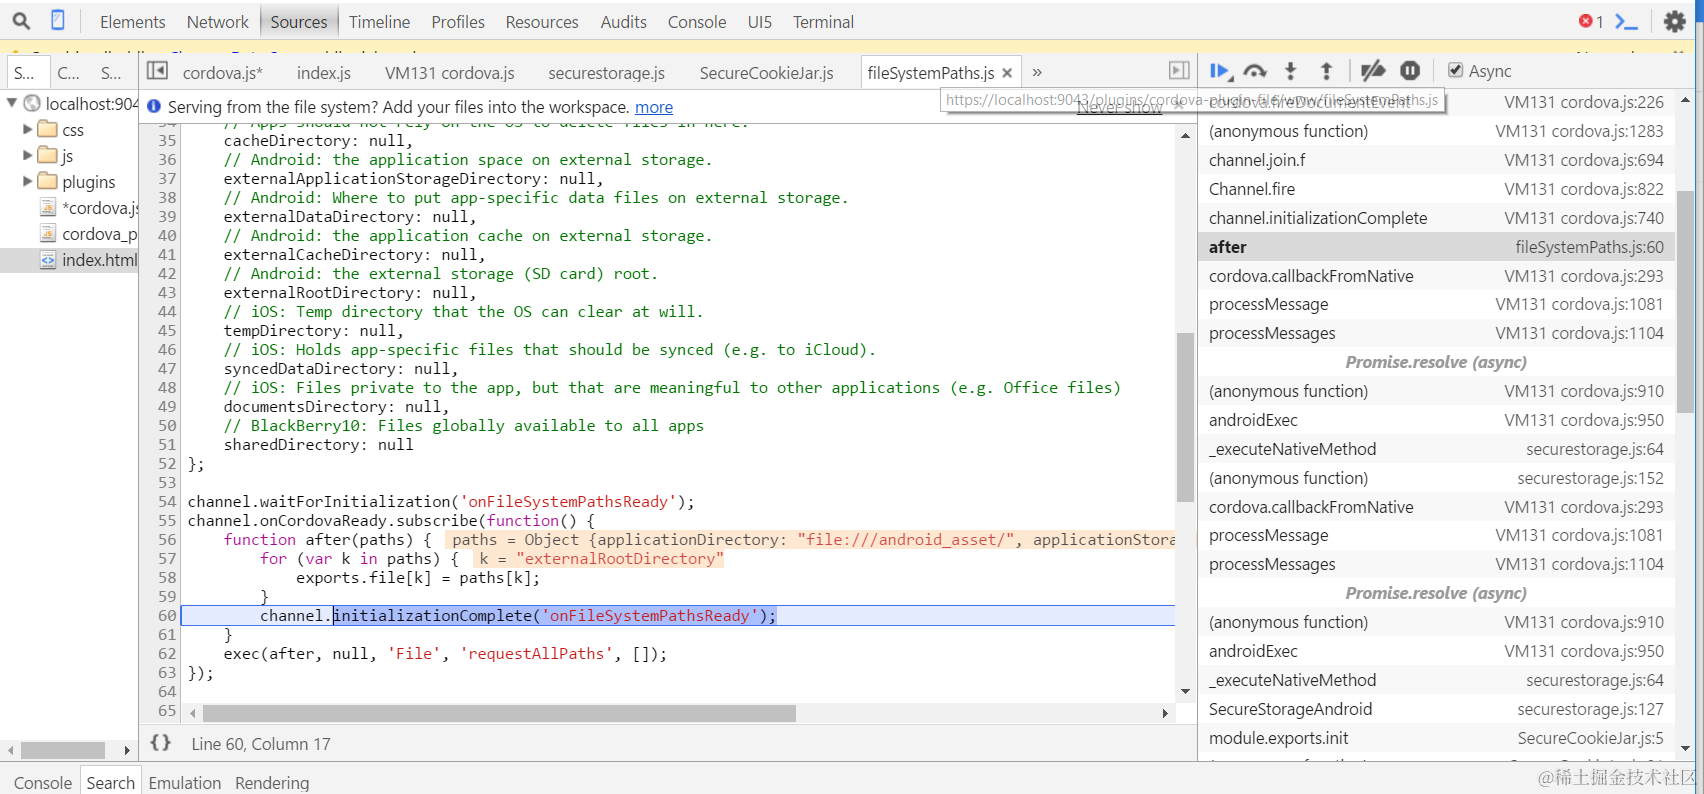The width and height of the screenshot is (1704, 794).
Task: Close the fileSystemPaths.js tab
Action: click(x=1007, y=73)
